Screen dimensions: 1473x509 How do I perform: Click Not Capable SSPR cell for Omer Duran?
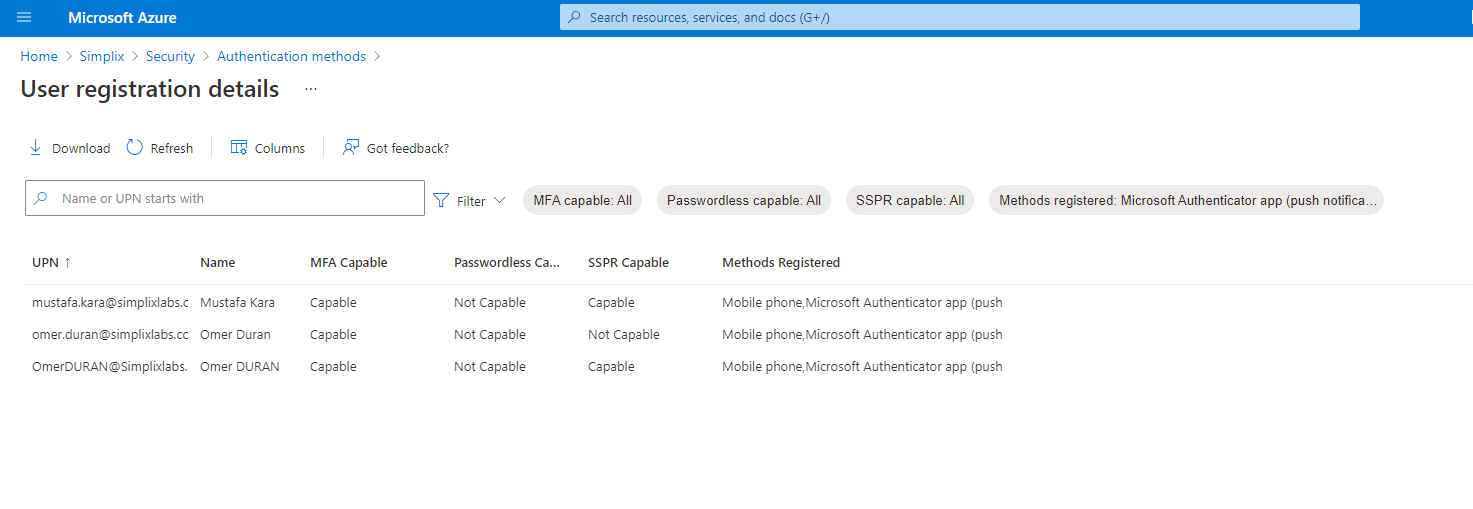click(624, 335)
